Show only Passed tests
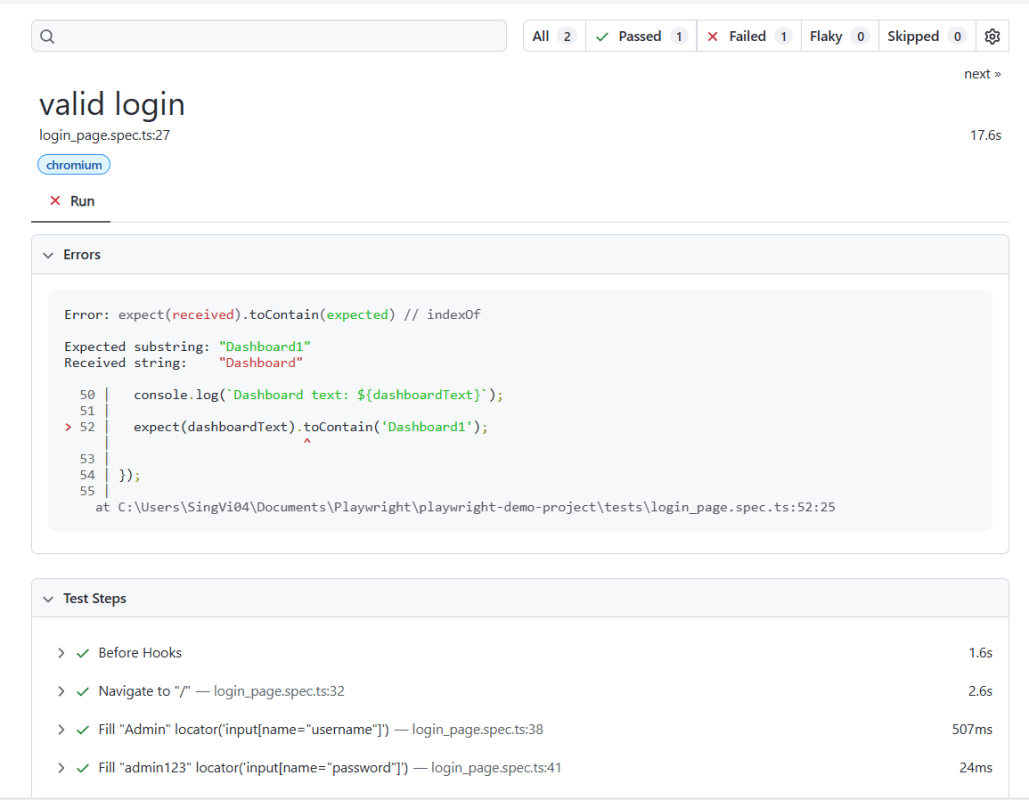 click(x=641, y=37)
